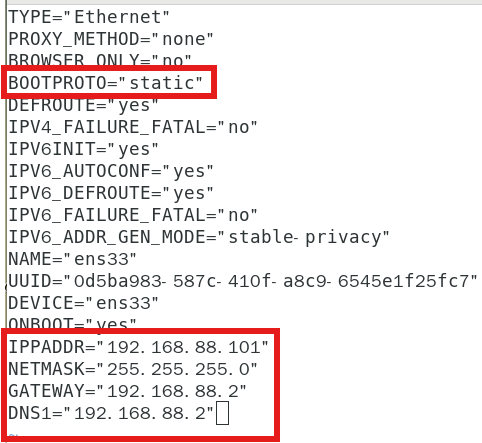Click the IPV6_DEFROUTE="yes" line

click(x=111, y=193)
